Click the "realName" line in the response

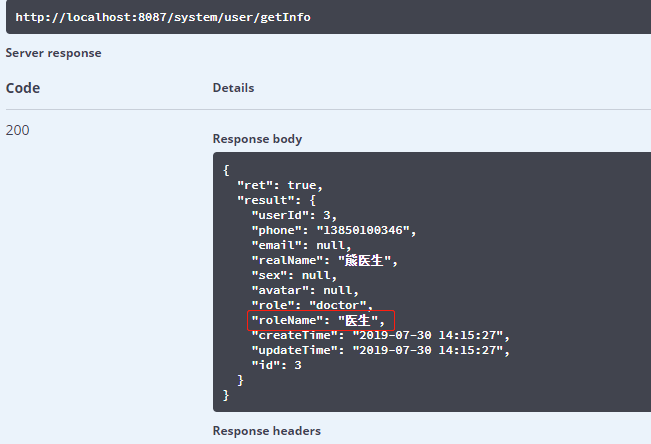325,260
